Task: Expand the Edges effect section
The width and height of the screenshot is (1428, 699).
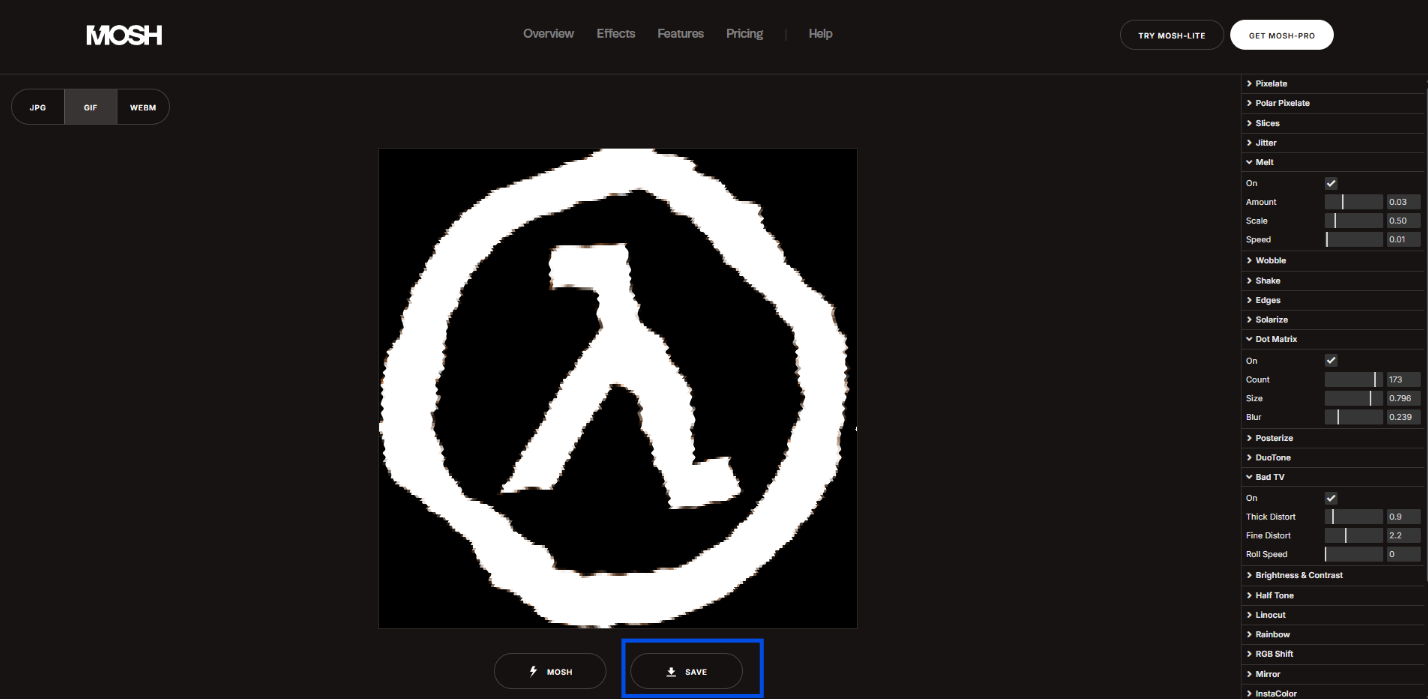Action: [1333, 300]
